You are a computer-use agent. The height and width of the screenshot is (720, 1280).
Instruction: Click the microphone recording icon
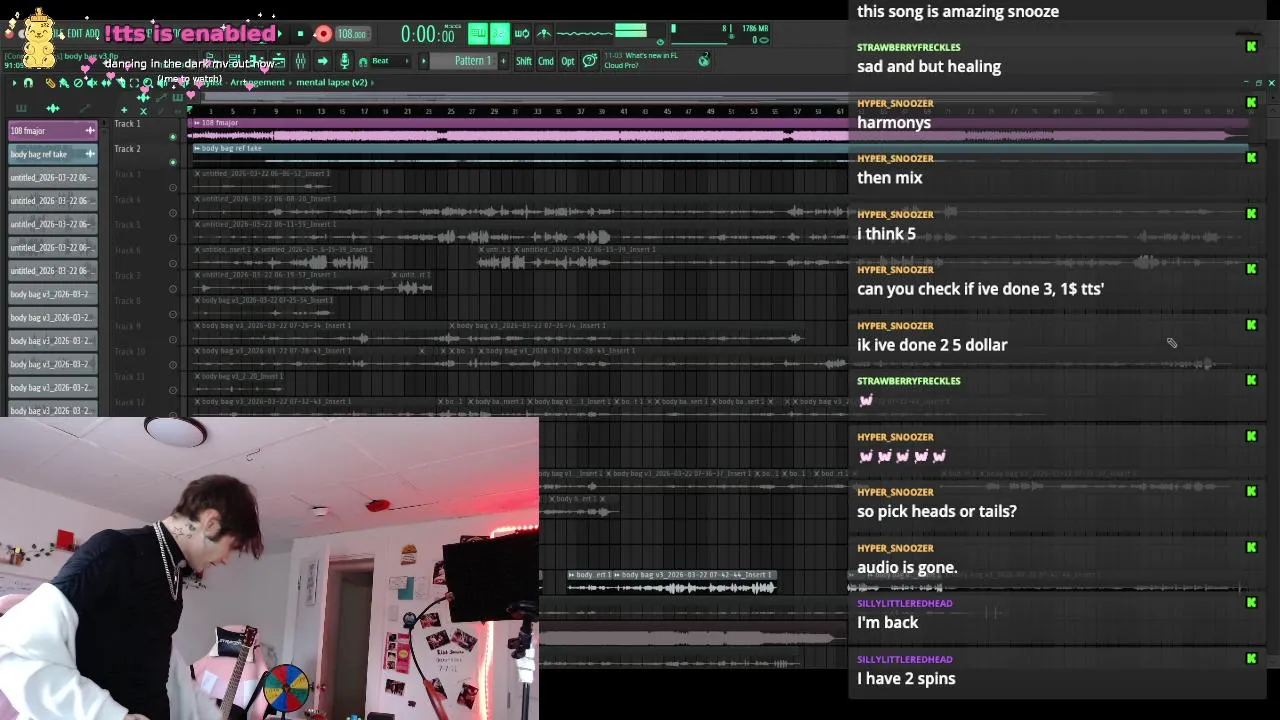[x=343, y=61]
